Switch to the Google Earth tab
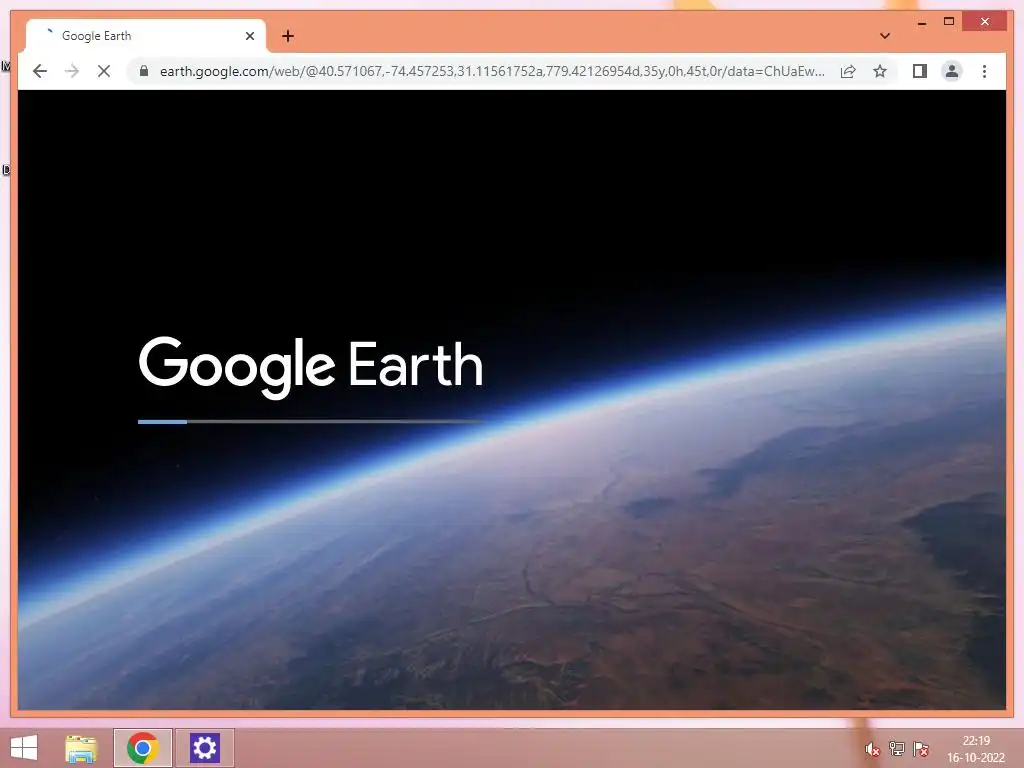 [x=145, y=36]
